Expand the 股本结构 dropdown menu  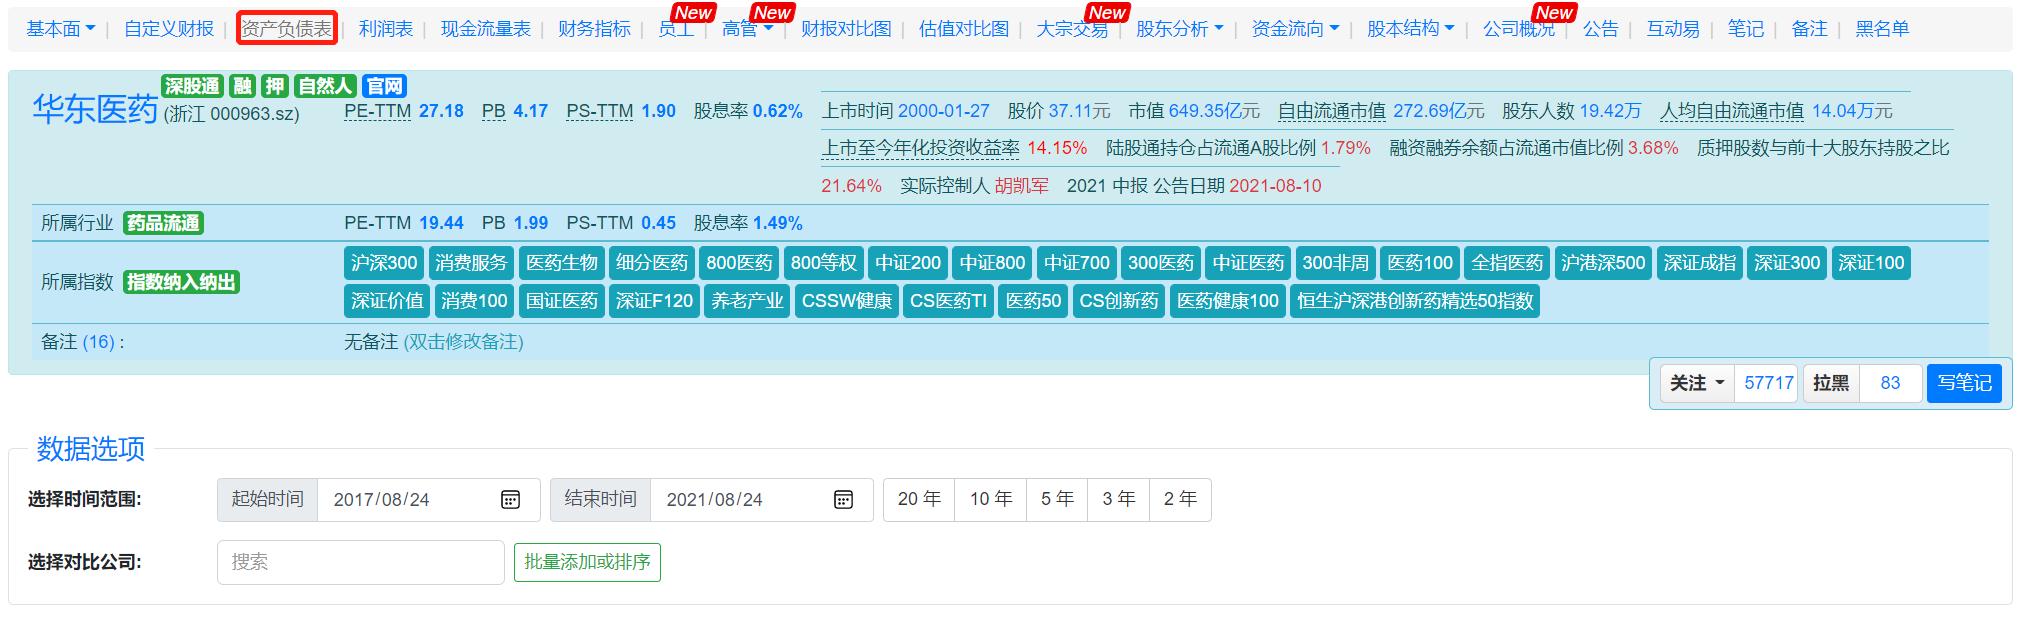tap(1410, 29)
